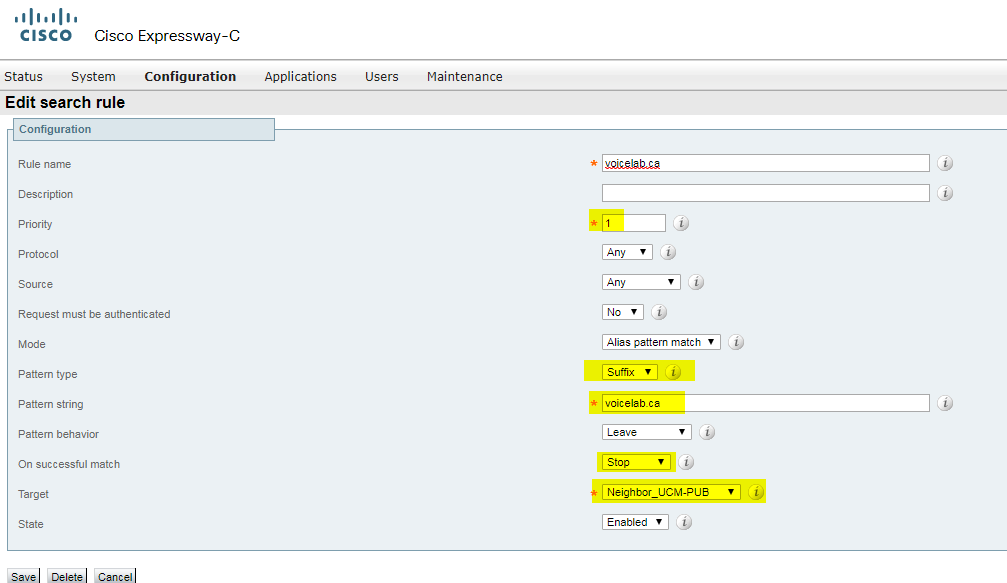Click the On successful match label

[x=69, y=464]
